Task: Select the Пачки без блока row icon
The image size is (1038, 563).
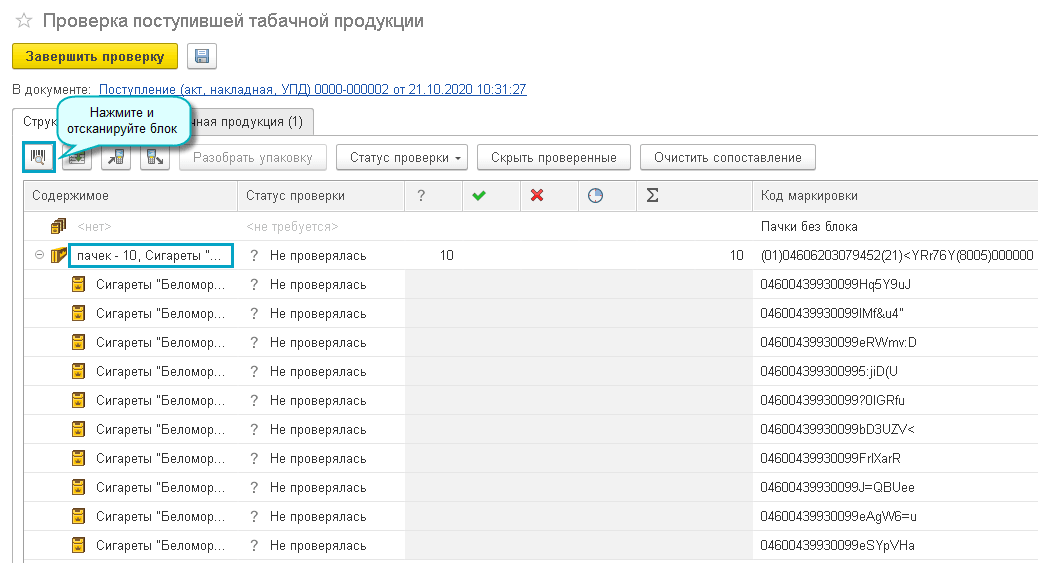Action: [x=58, y=227]
